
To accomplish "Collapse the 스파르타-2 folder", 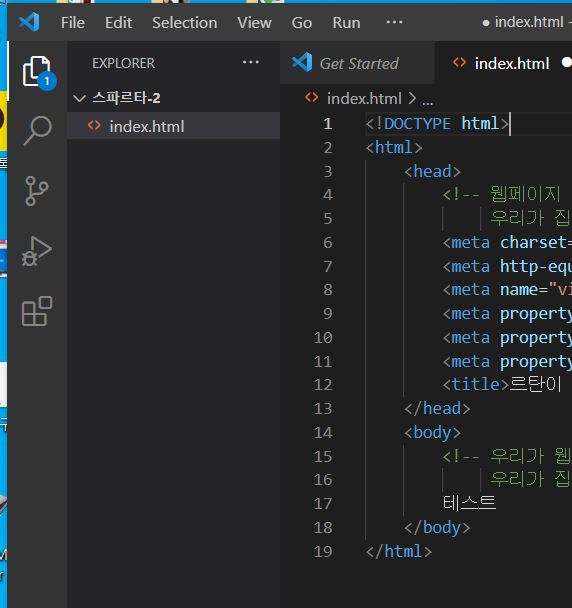I will 79,98.
